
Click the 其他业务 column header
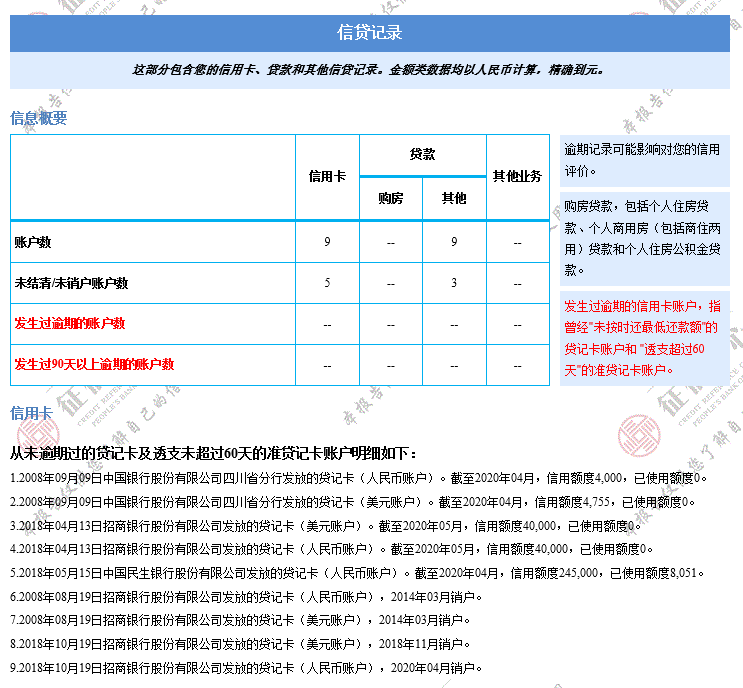pyautogui.click(x=517, y=176)
